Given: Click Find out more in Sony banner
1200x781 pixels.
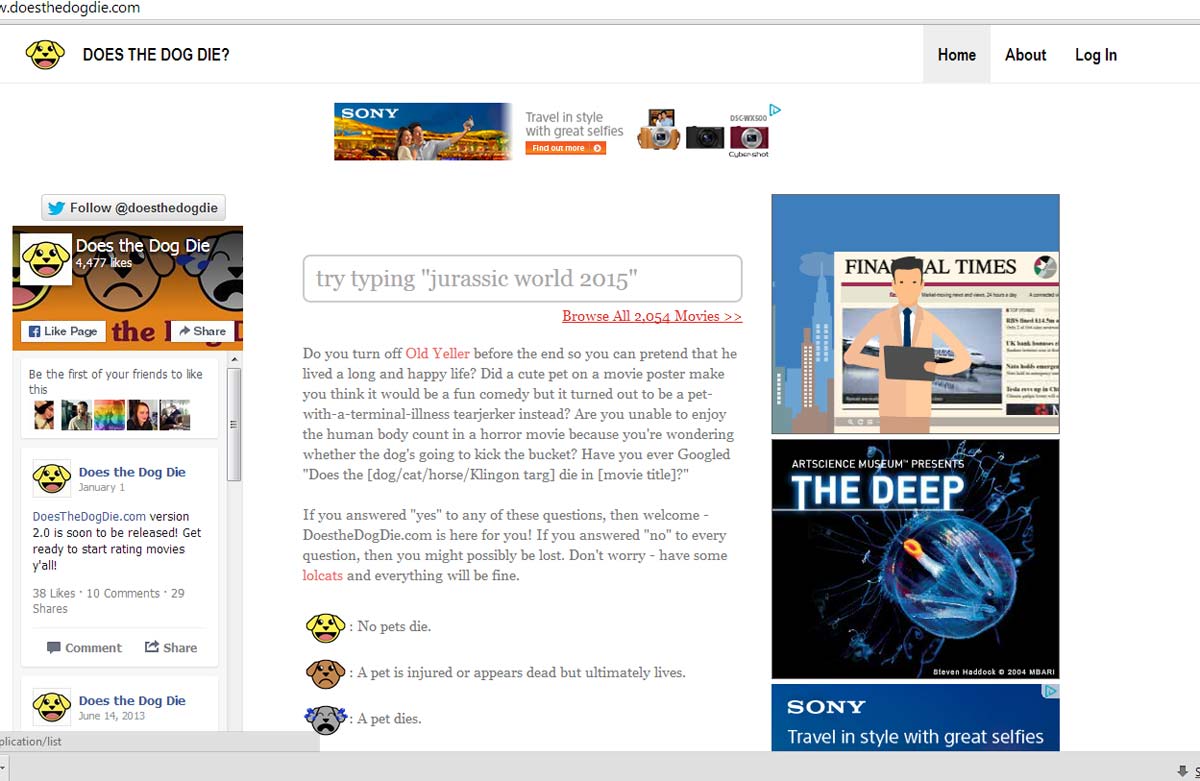Looking at the screenshot, I should click(x=566, y=148).
